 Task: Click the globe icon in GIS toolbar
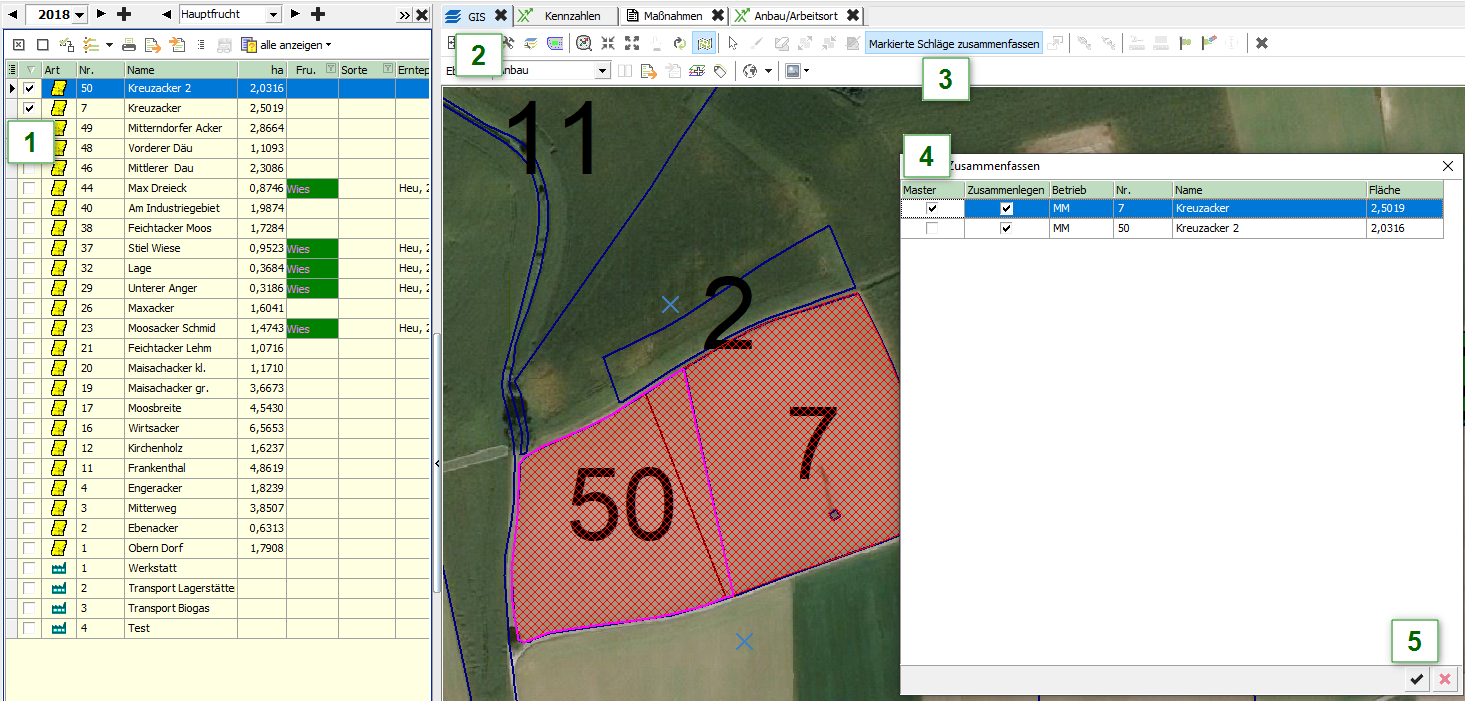coord(750,71)
